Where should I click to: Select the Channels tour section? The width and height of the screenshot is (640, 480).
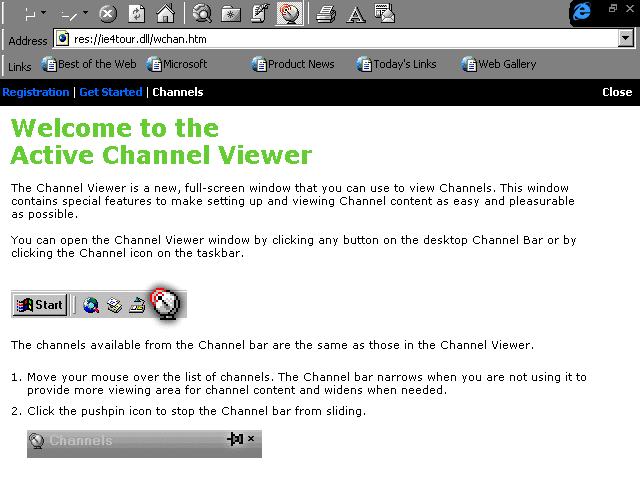[x=178, y=92]
